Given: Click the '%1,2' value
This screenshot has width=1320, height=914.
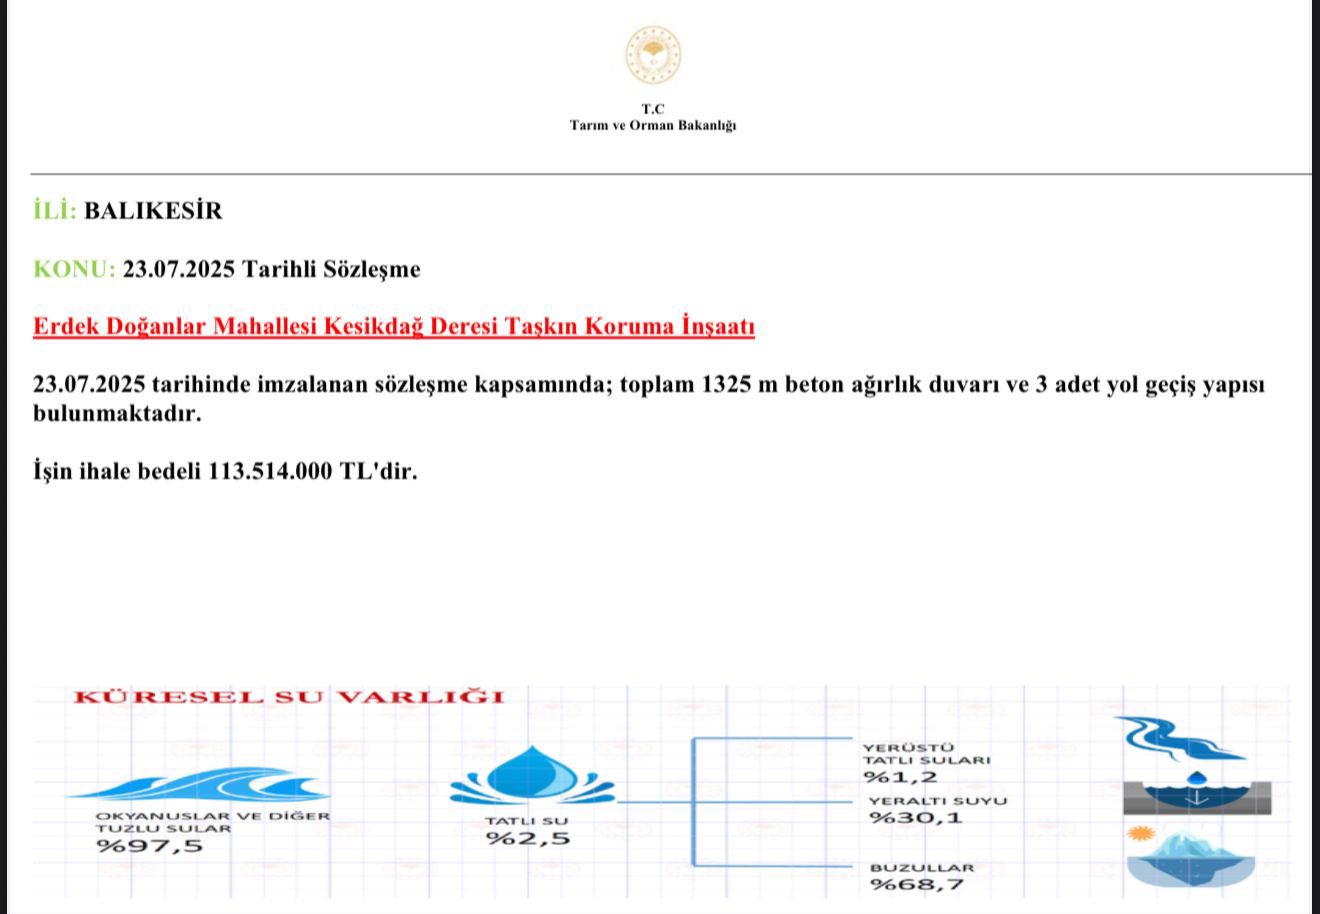Looking at the screenshot, I should 901,778.
